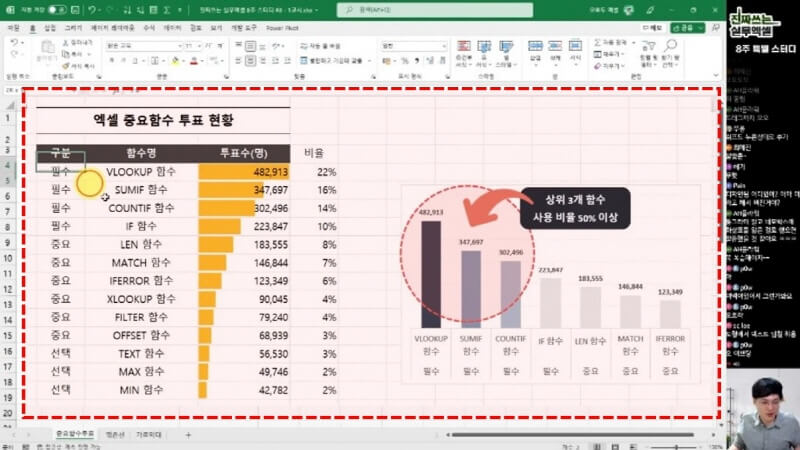
Task: Click the Format Painter (서식 복사) brush
Action: click(x=79, y=66)
